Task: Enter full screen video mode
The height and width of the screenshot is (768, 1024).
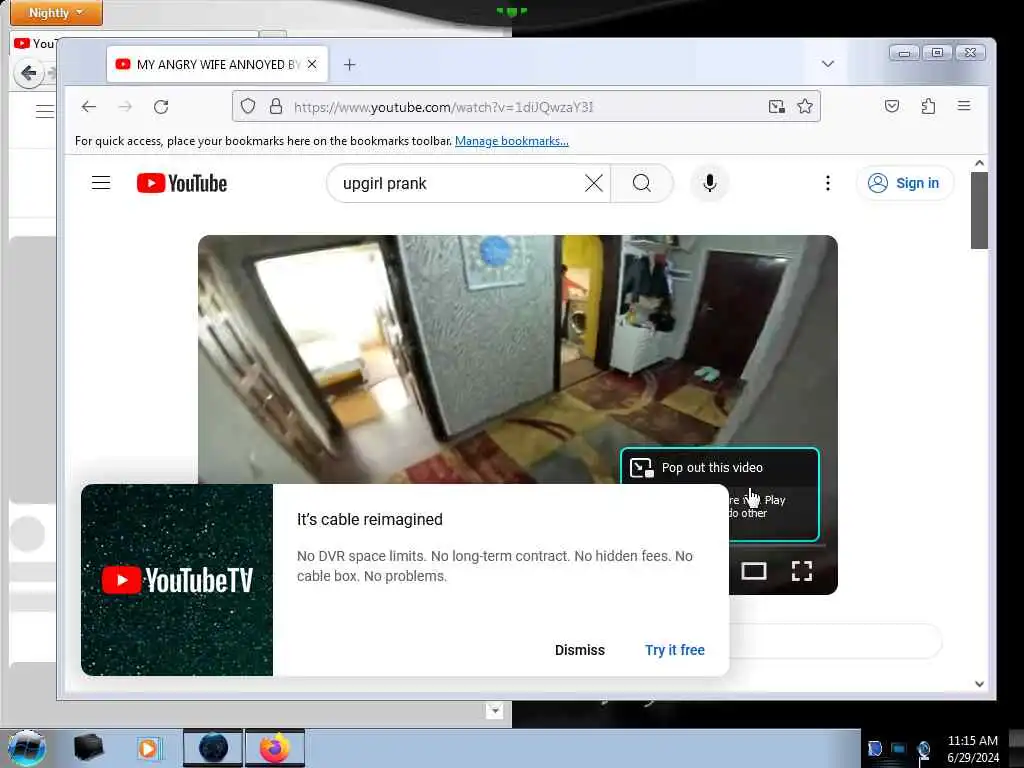Action: tap(802, 571)
